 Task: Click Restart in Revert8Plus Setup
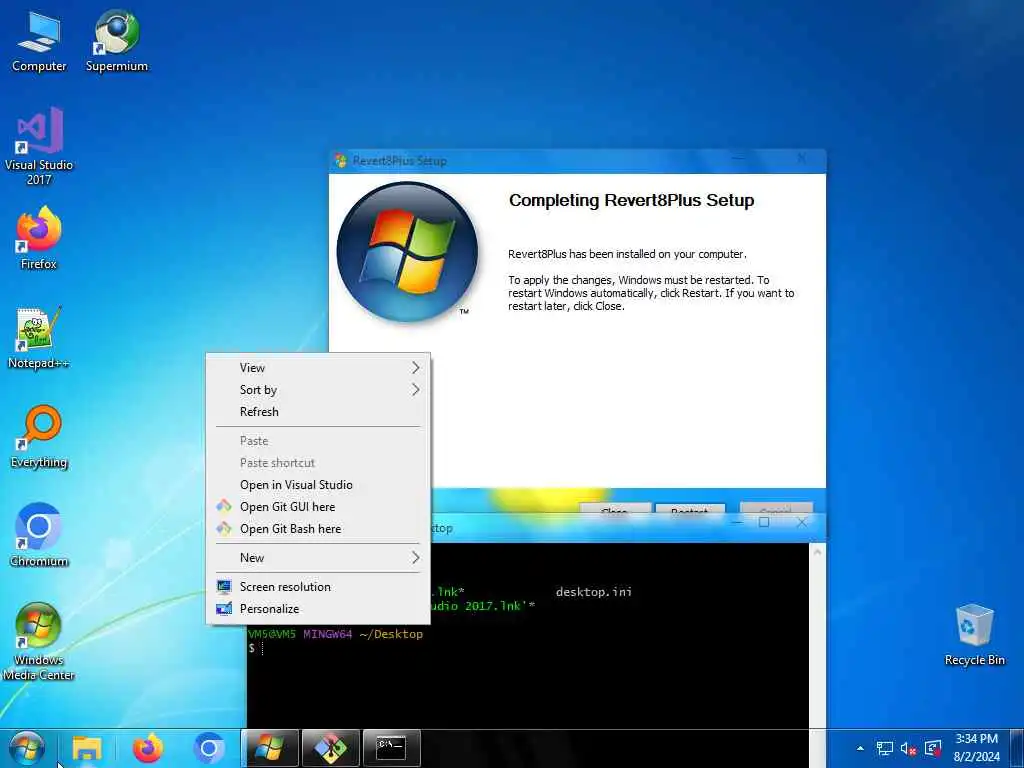[690, 509]
